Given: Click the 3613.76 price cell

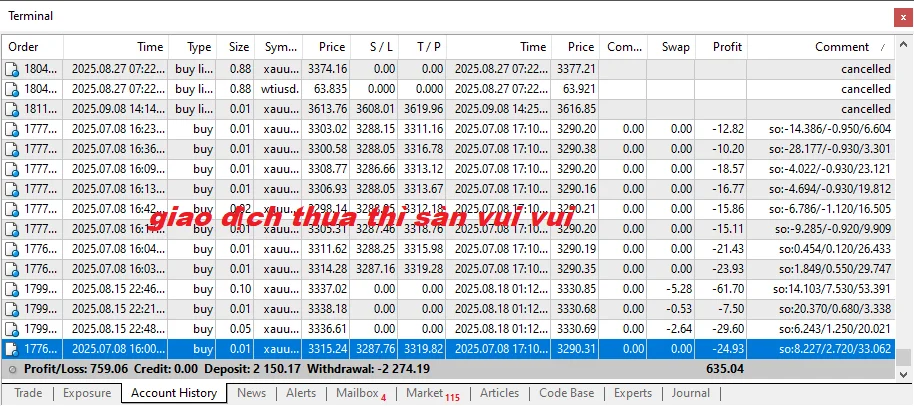Looking at the screenshot, I should tap(326, 110).
